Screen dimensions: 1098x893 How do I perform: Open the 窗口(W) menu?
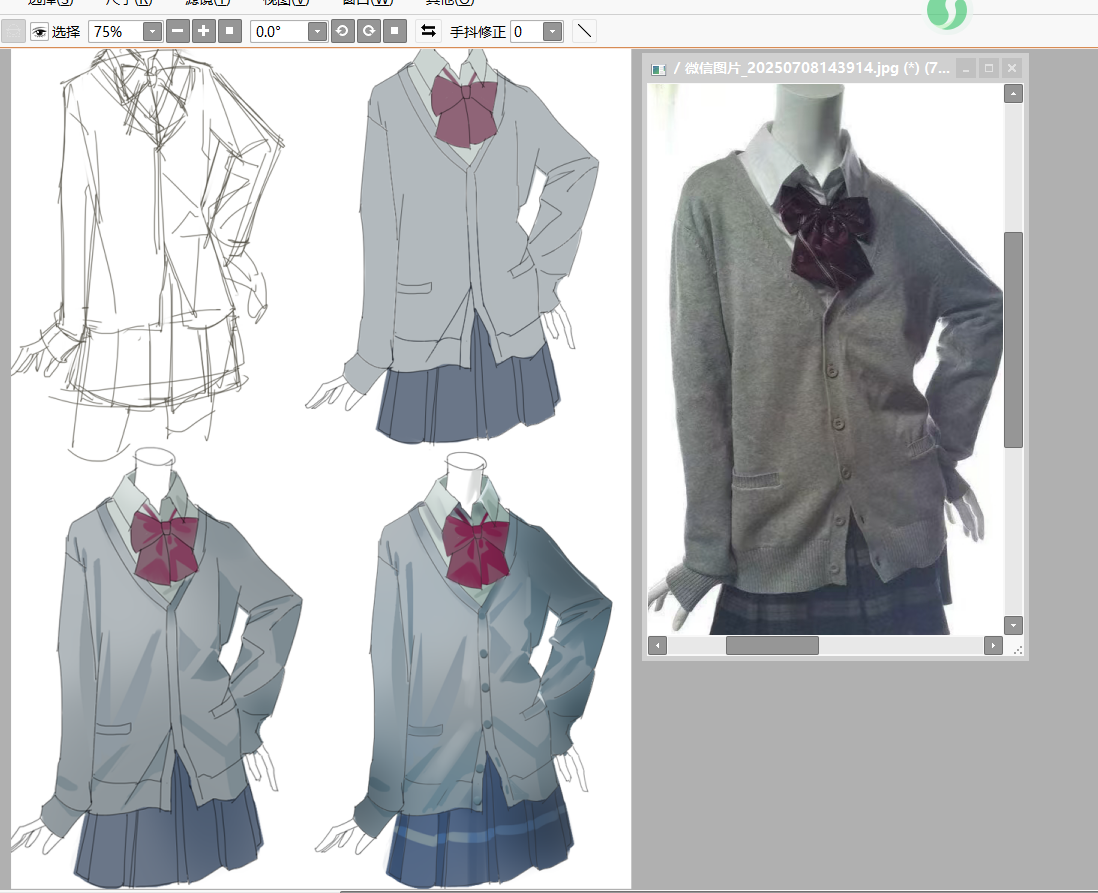[366, 3]
